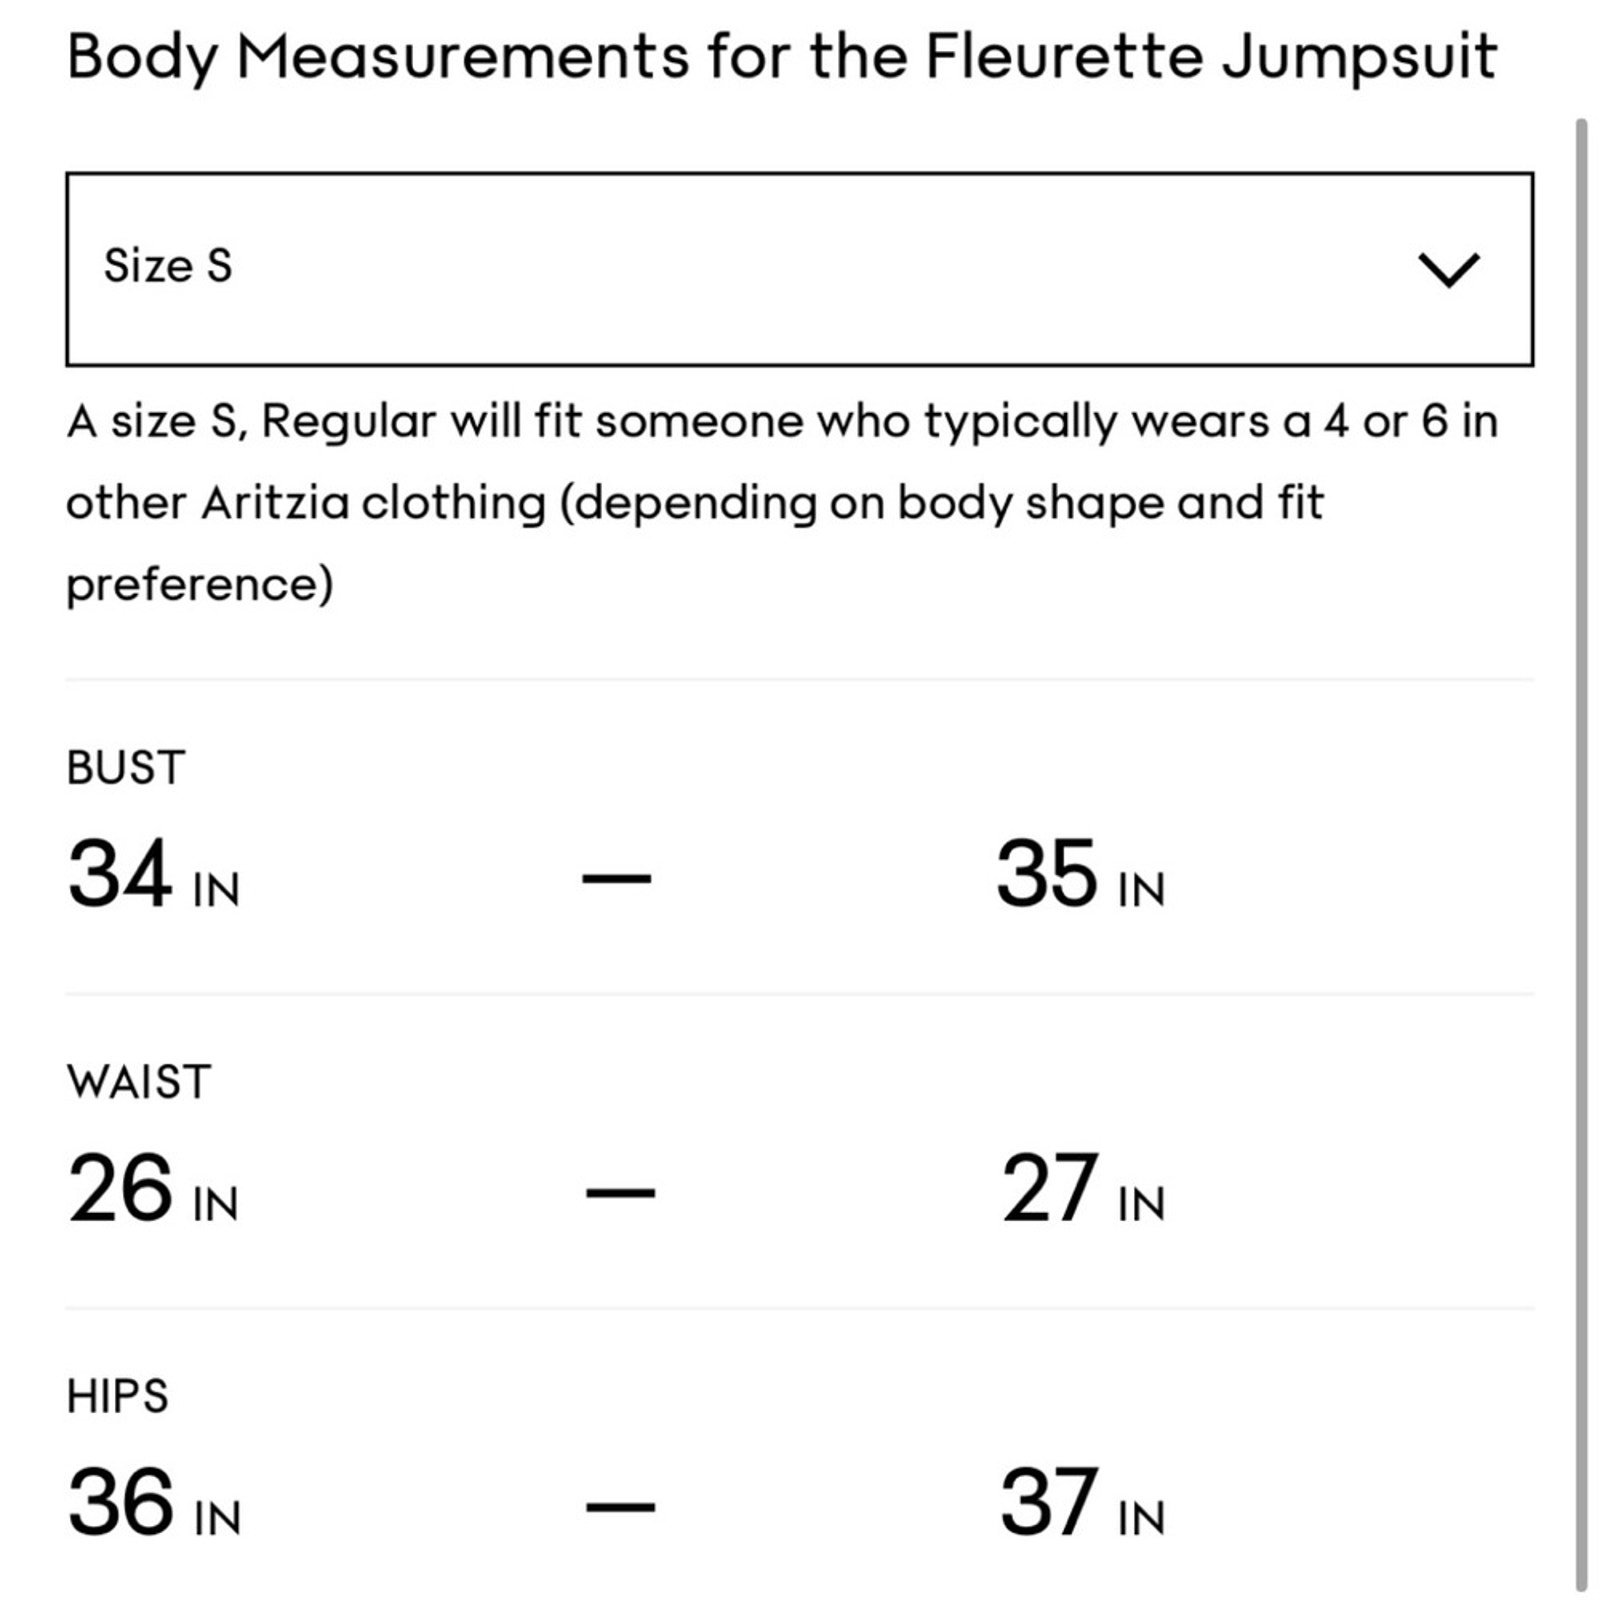Click the dash between waist values
1600x1600 pixels.
[x=620, y=1192]
